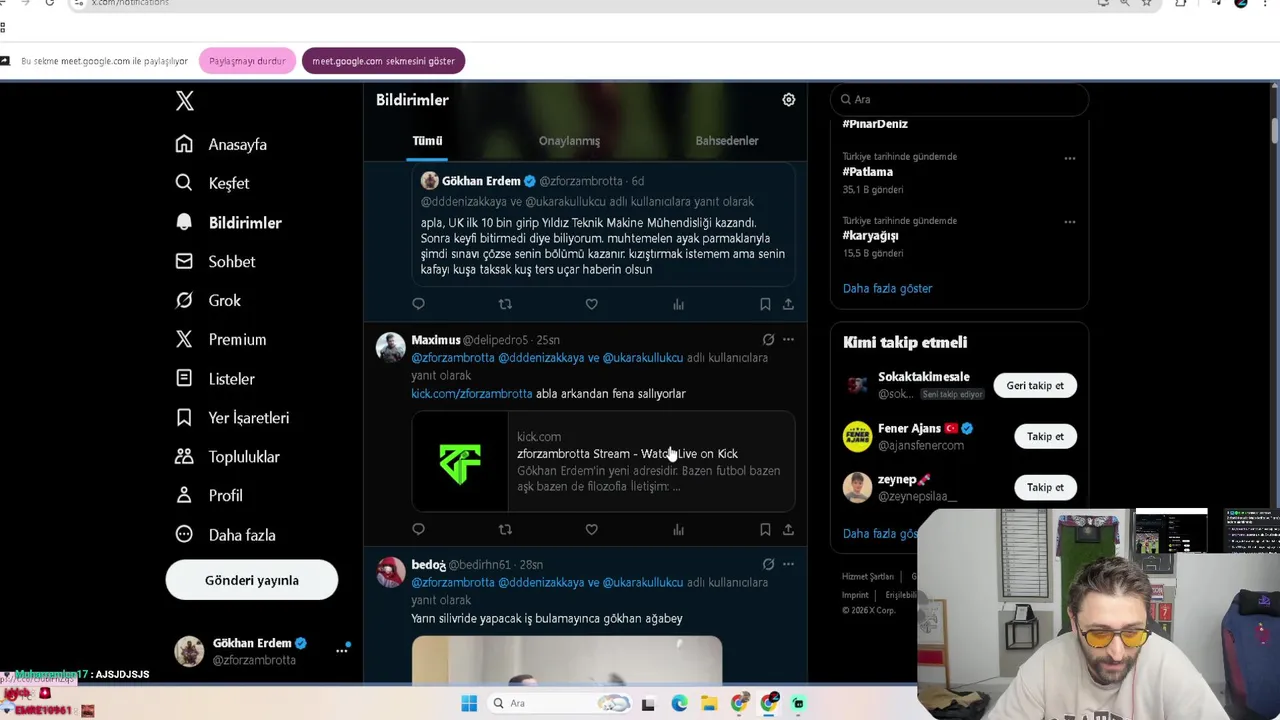Open Premium X icon in sidebar
The height and width of the screenshot is (720, 1280).
184,339
